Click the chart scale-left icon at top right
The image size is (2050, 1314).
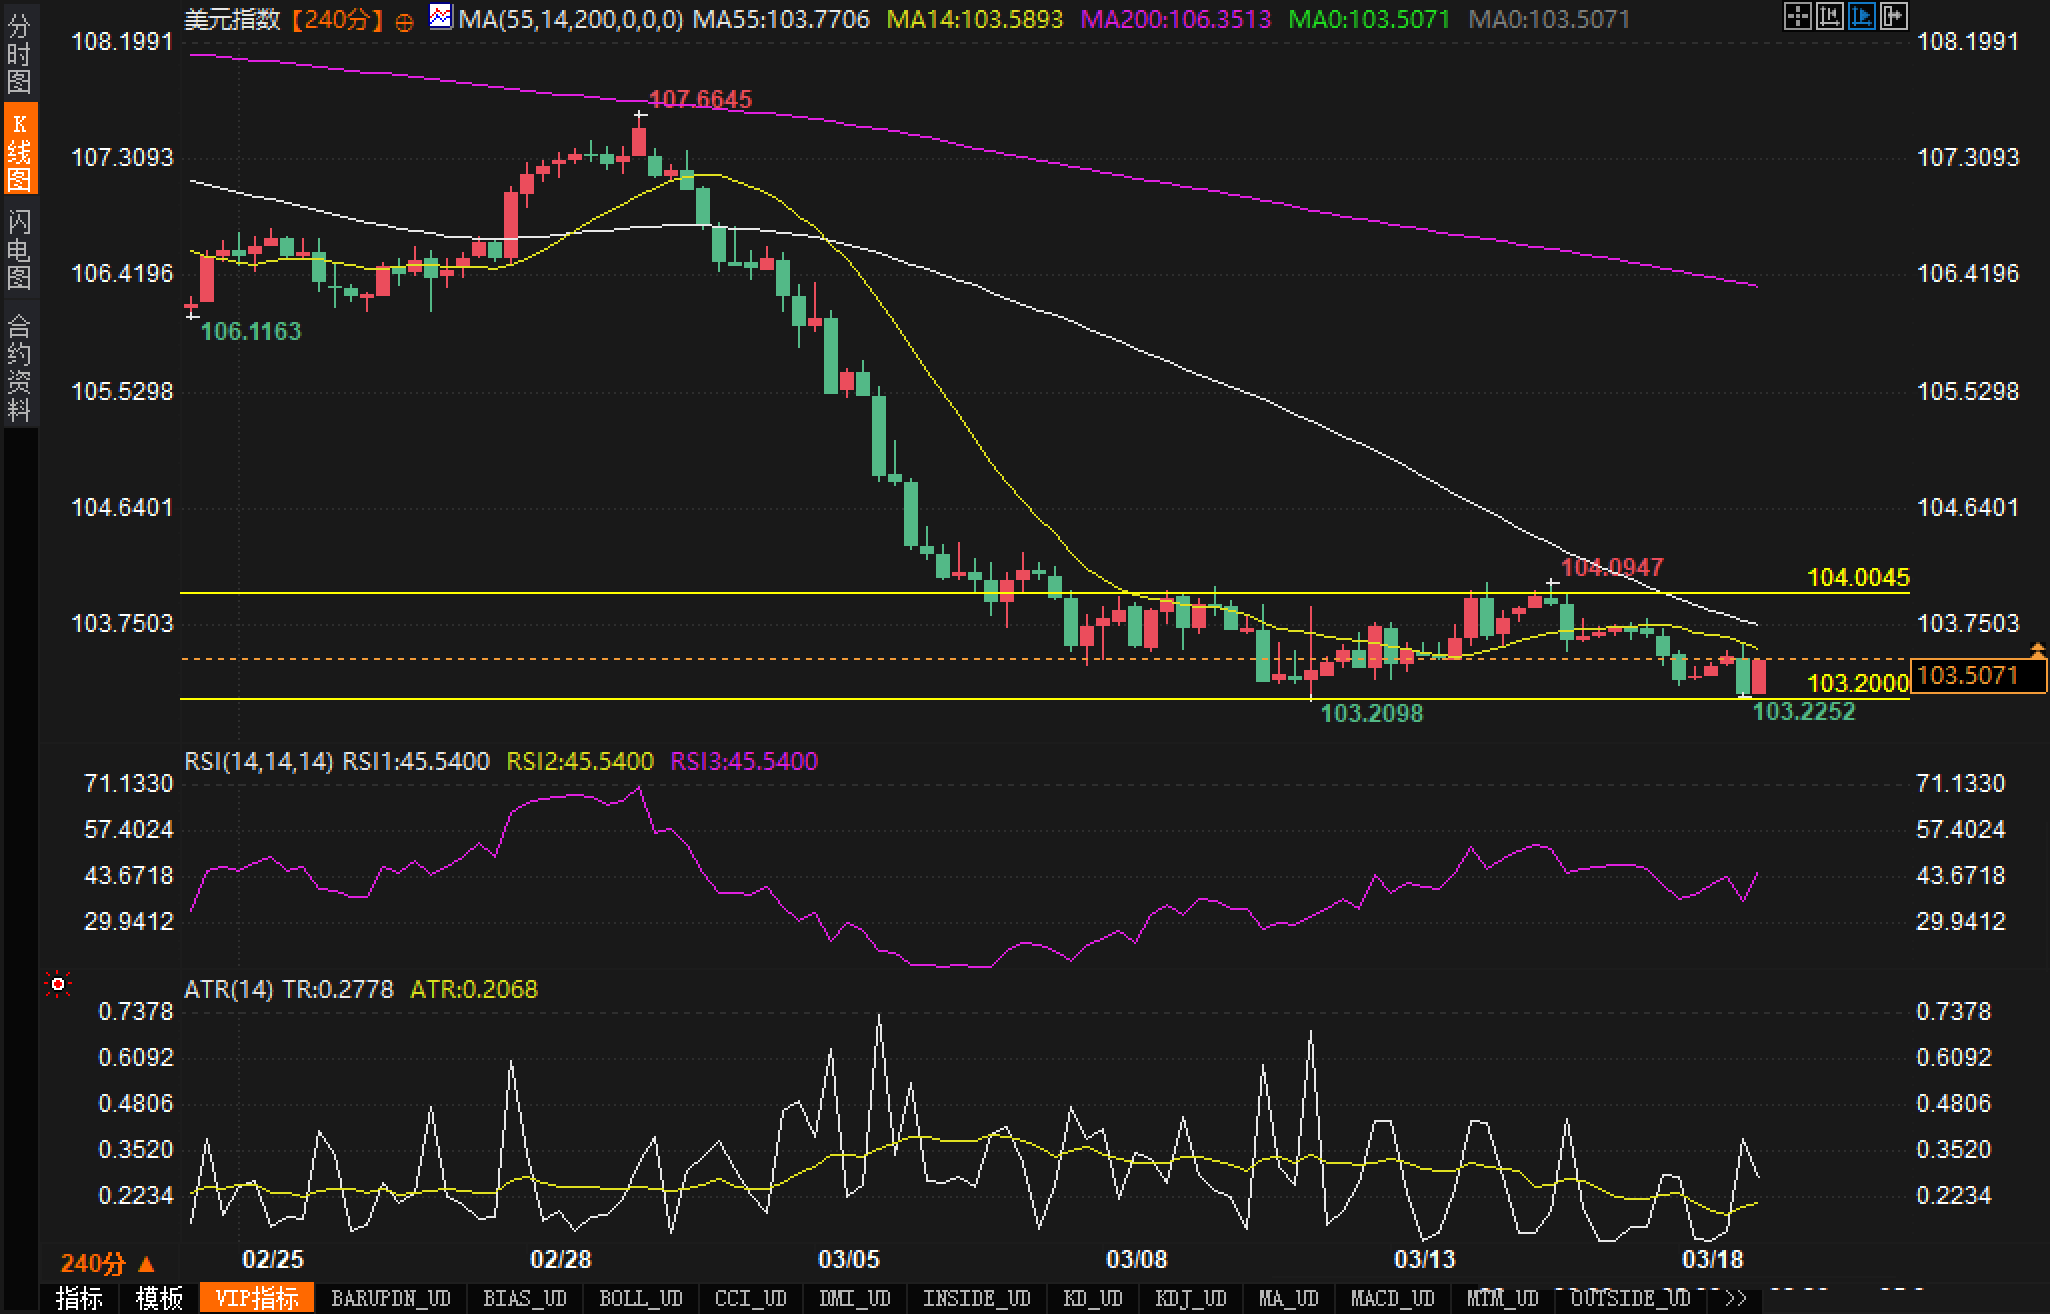pos(1830,17)
